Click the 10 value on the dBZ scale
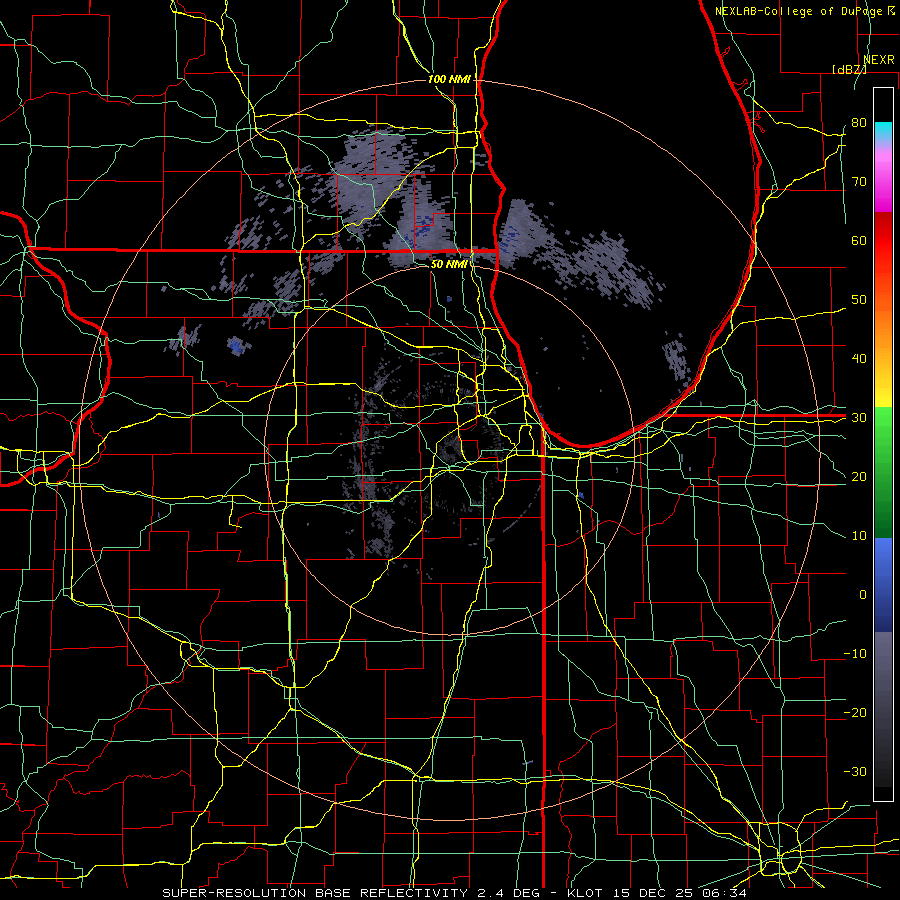900x900 pixels. pyautogui.click(x=859, y=536)
